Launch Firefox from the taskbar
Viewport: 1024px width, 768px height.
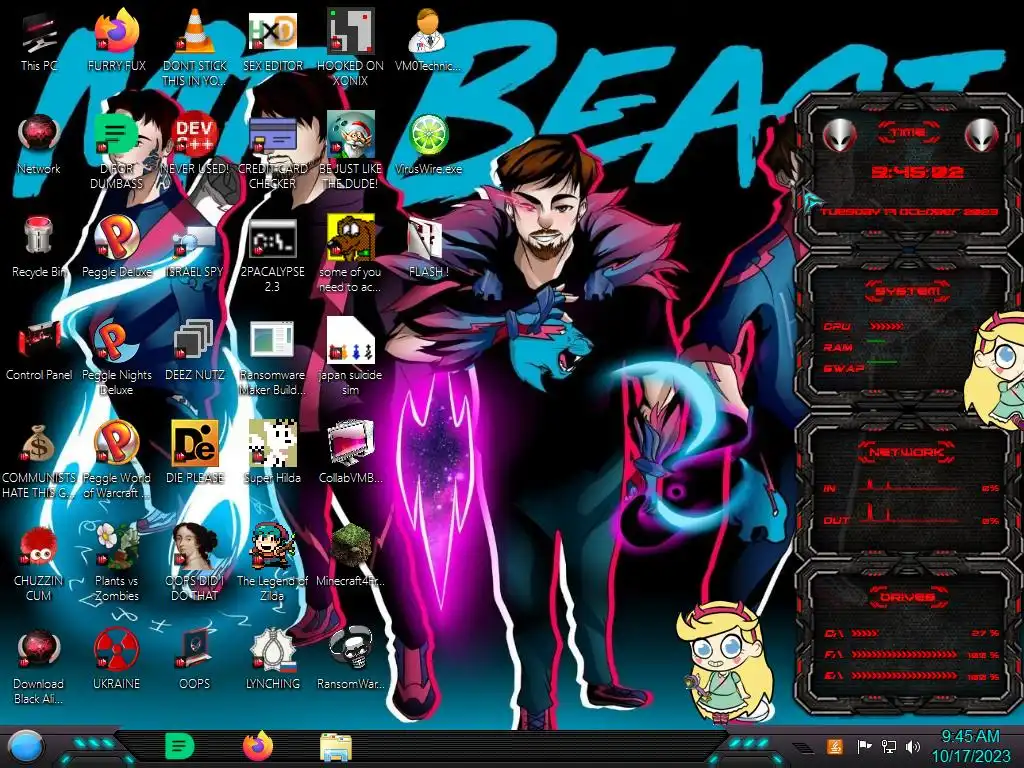(x=258, y=746)
